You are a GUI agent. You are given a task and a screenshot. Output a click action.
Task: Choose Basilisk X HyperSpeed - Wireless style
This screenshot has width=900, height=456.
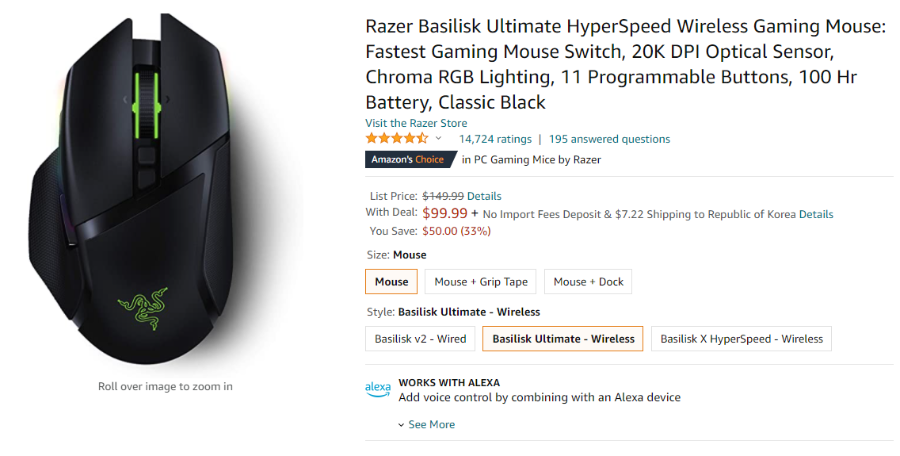point(742,339)
